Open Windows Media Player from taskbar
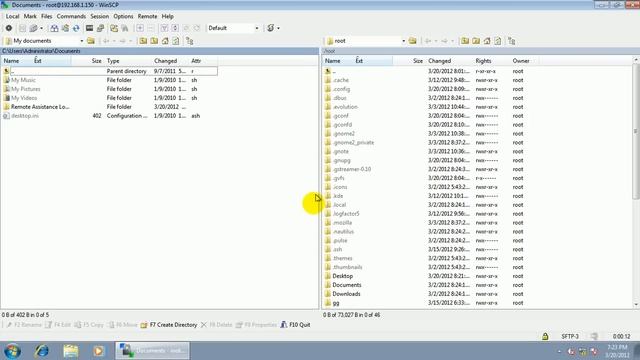This screenshot has width=640, height=360. [98, 351]
